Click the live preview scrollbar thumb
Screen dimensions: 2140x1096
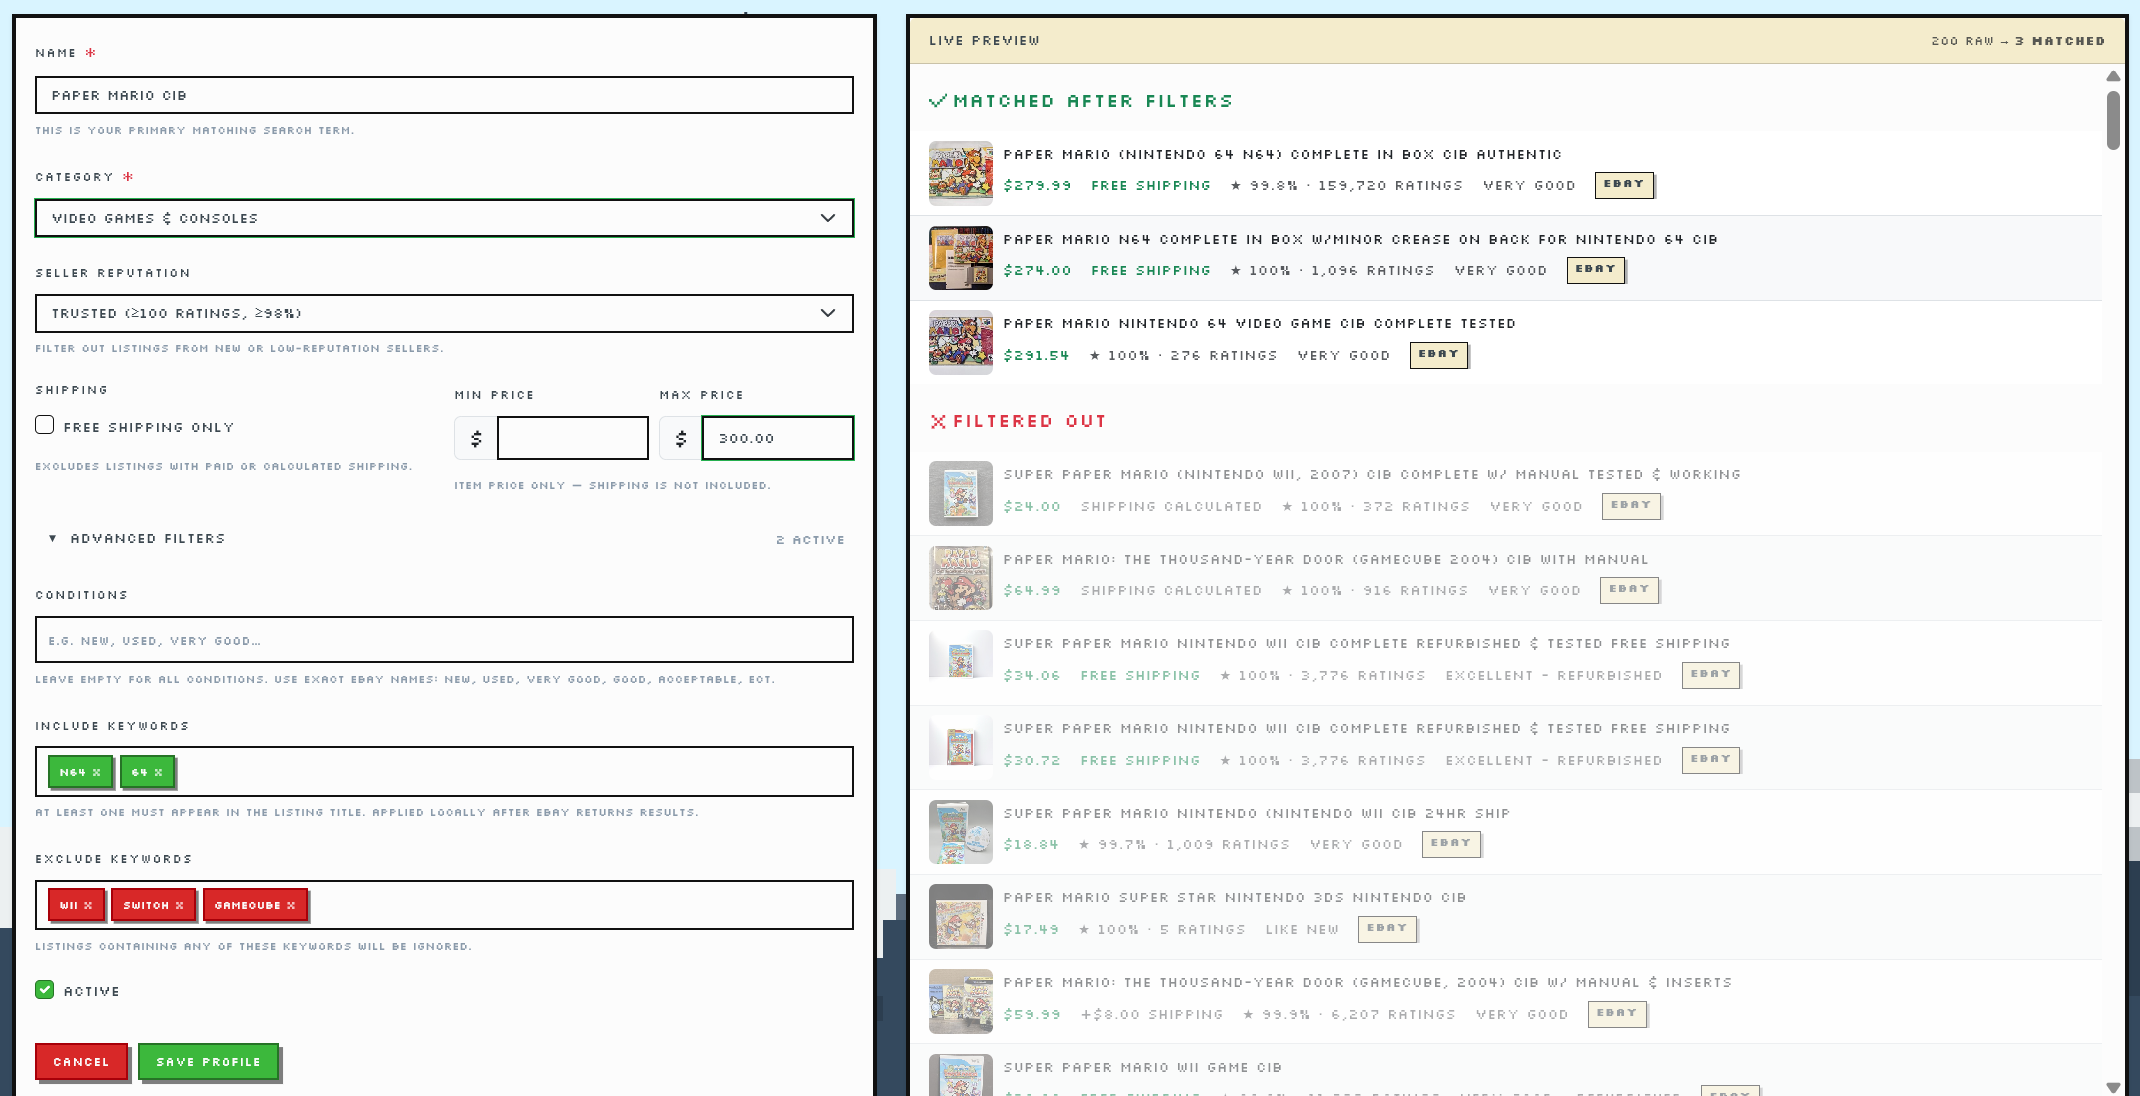click(x=2113, y=120)
